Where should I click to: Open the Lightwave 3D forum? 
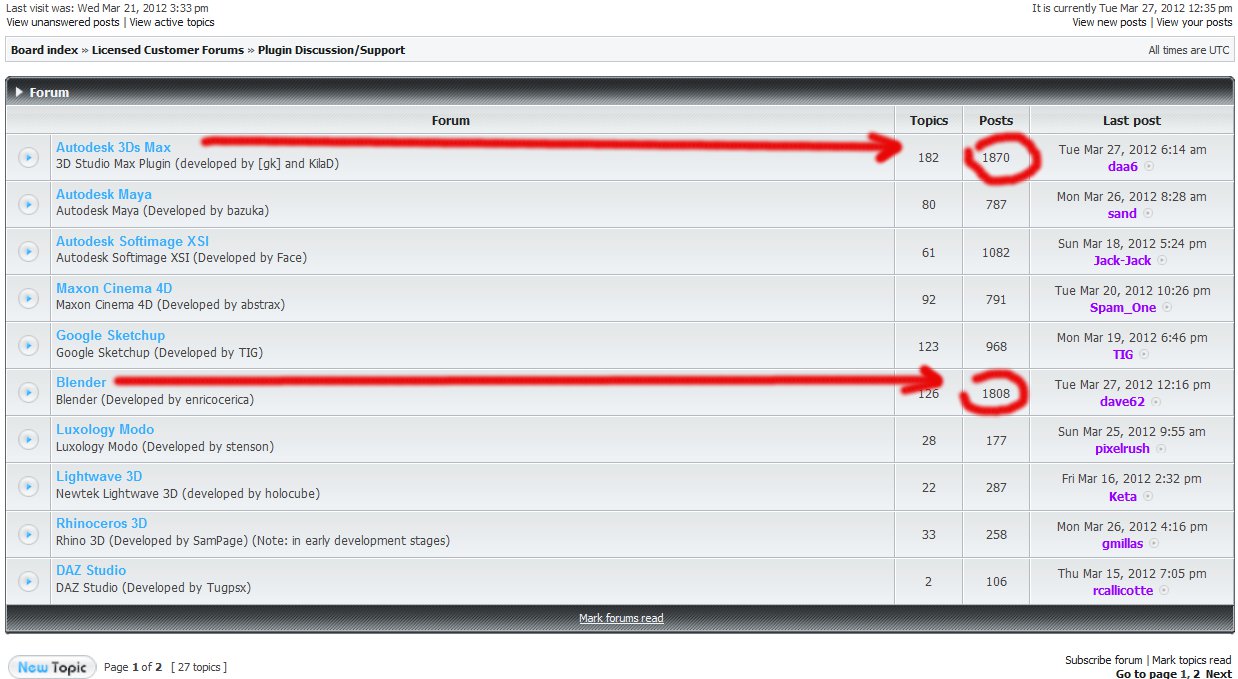(x=99, y=476)
